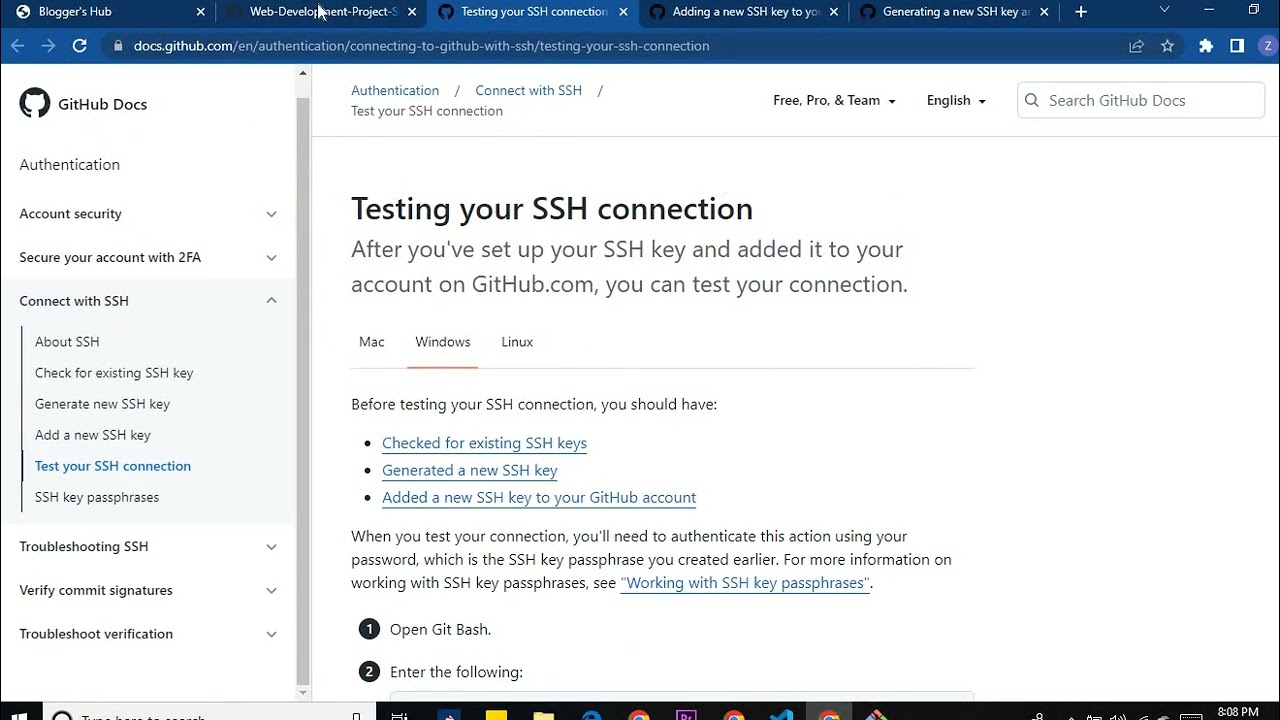Open the tab search chevron

tap(1164, 10)
